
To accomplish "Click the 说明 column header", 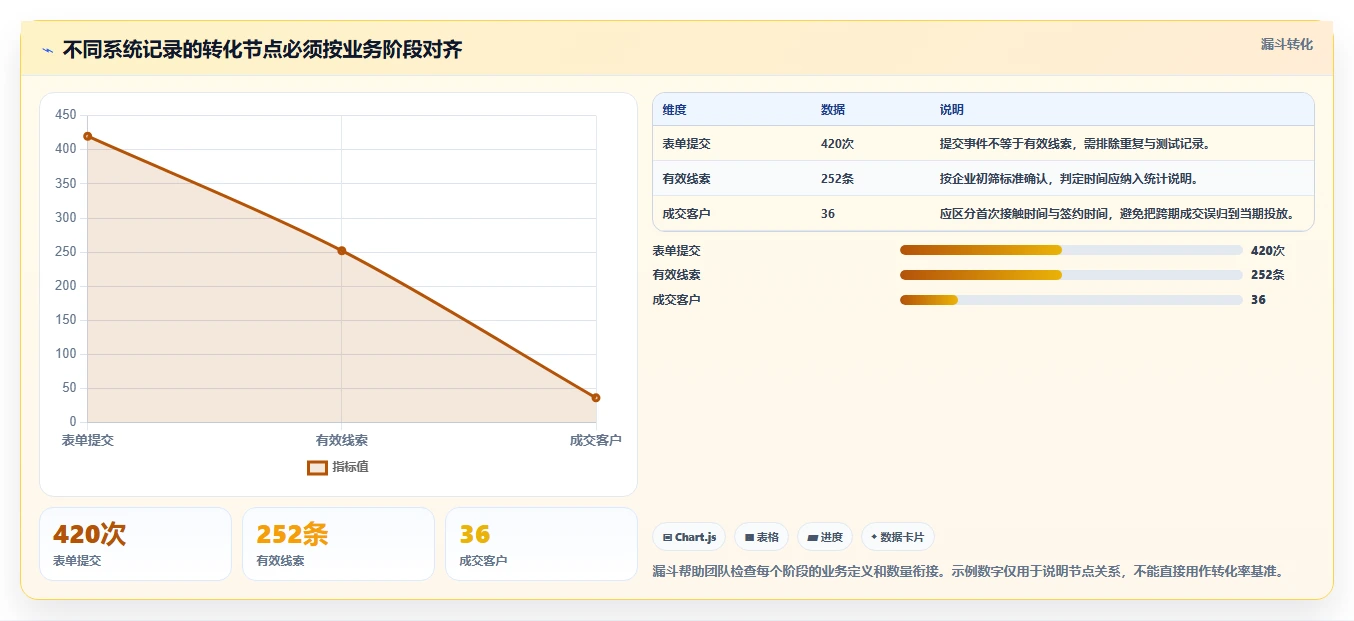I will click(x=952, y=110).
